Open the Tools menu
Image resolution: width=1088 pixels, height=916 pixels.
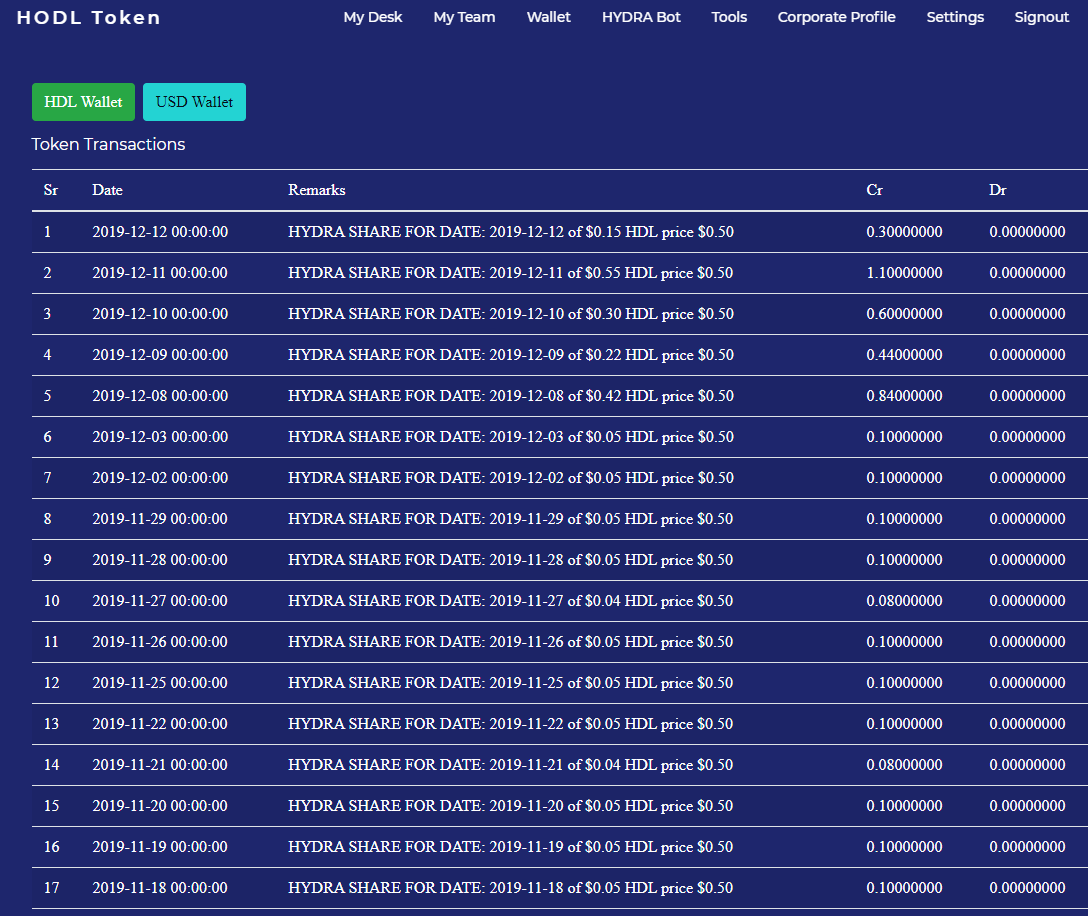pos(729,17)
